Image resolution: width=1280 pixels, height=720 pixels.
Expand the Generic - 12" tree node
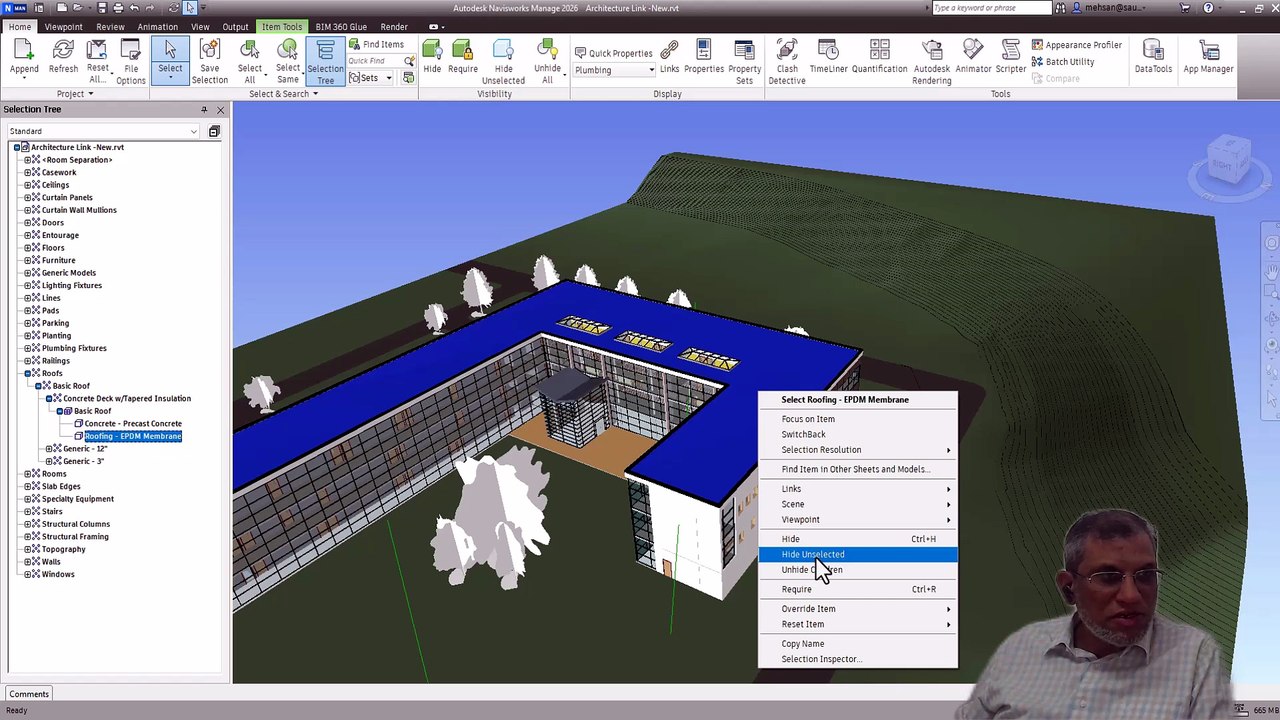(x=49, y=449)
